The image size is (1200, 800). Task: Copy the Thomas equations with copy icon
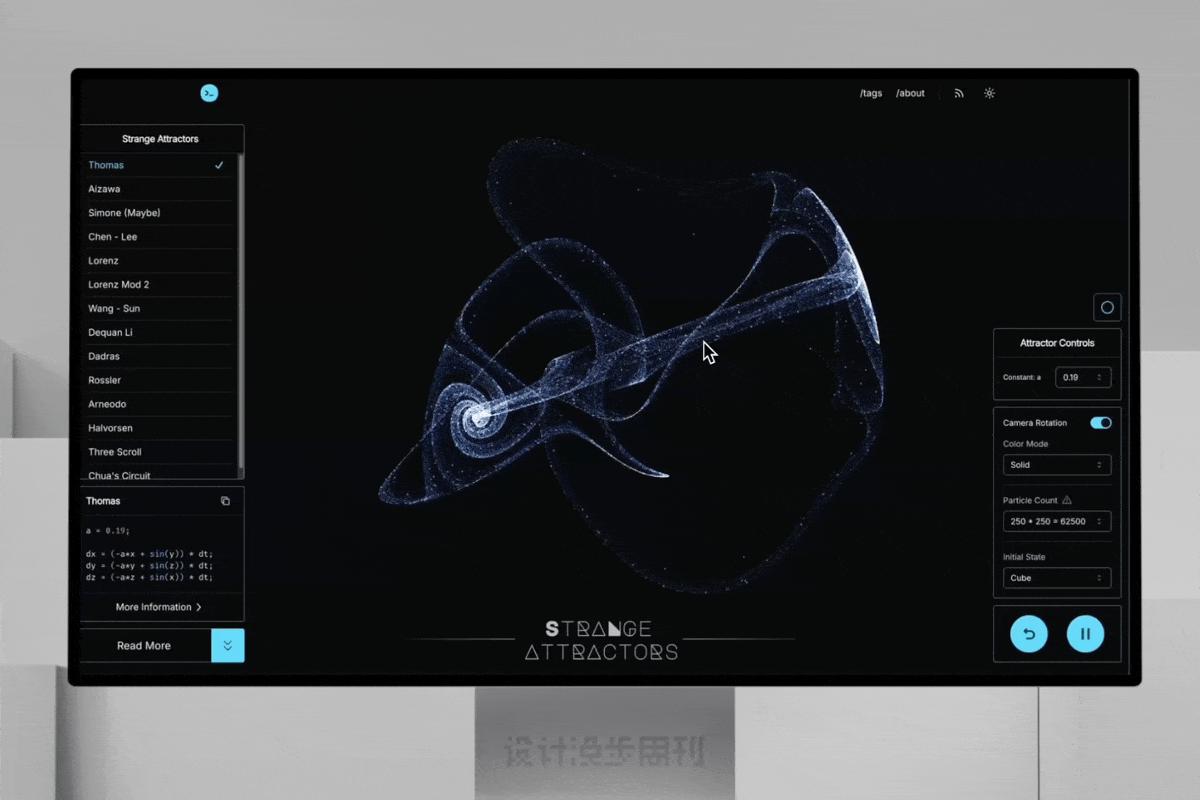(225, 501)
